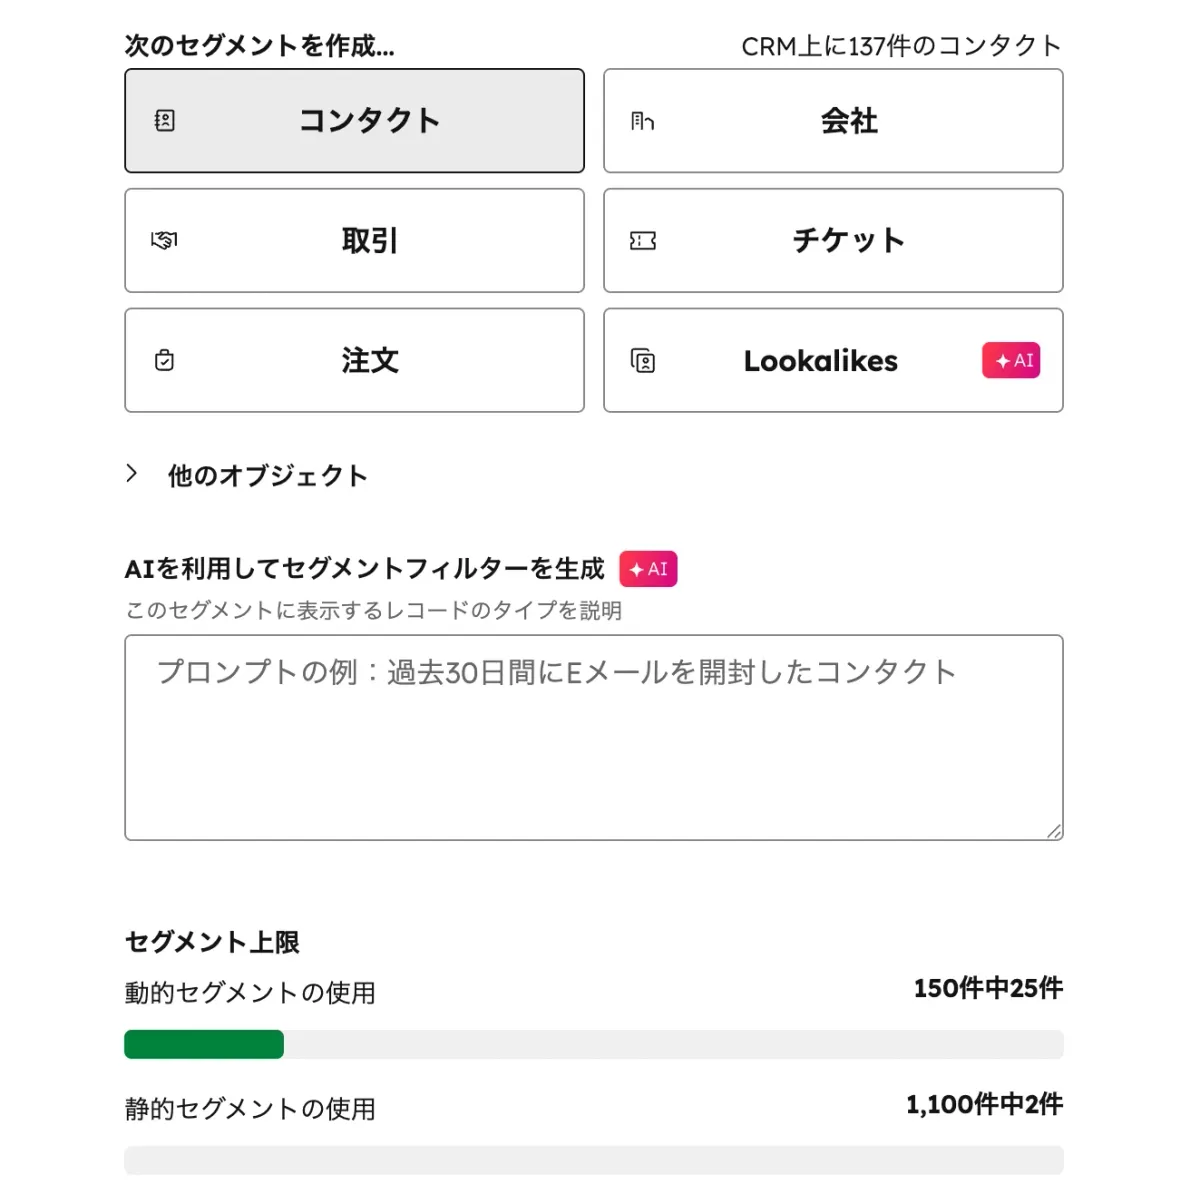Click CRM上に137件のコンタクト text
The height and width of the screenshot is (1194, 1200).
tap(901, 44)
